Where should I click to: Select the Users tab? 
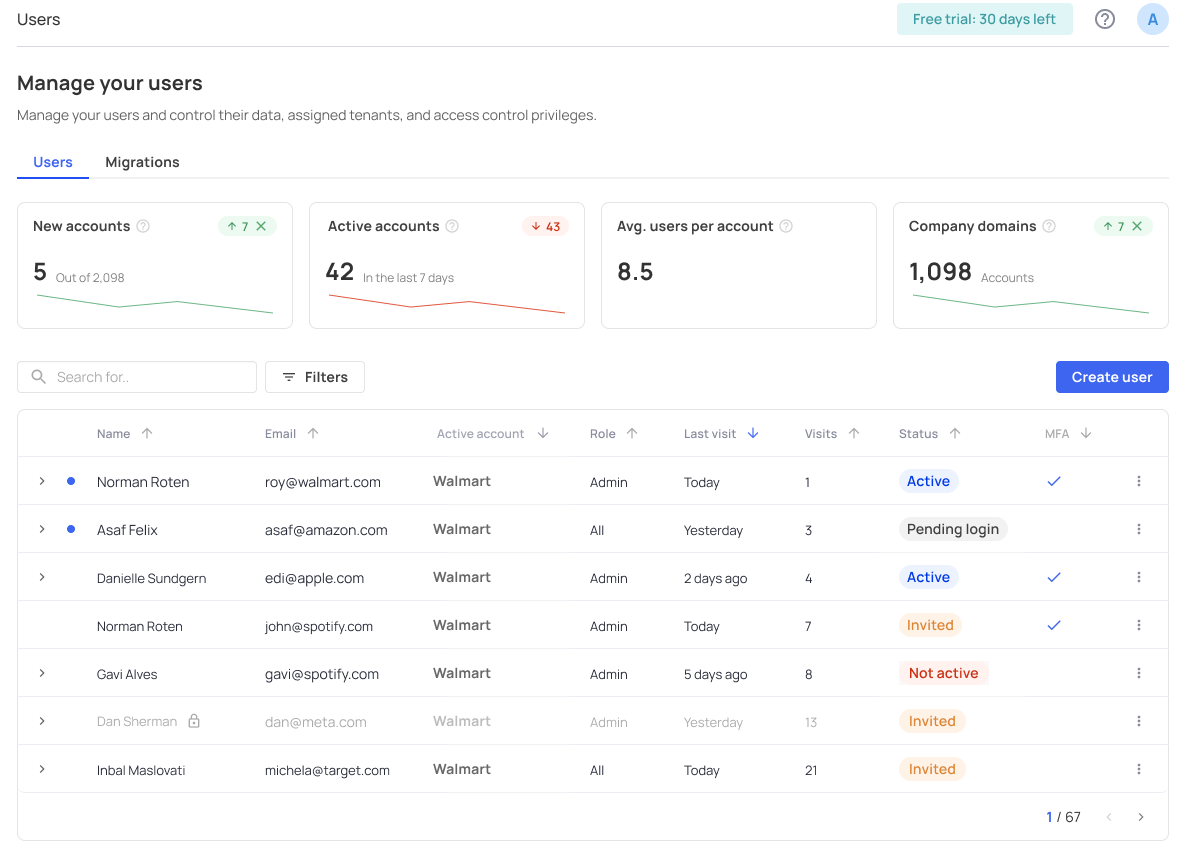tap(53, 162)
